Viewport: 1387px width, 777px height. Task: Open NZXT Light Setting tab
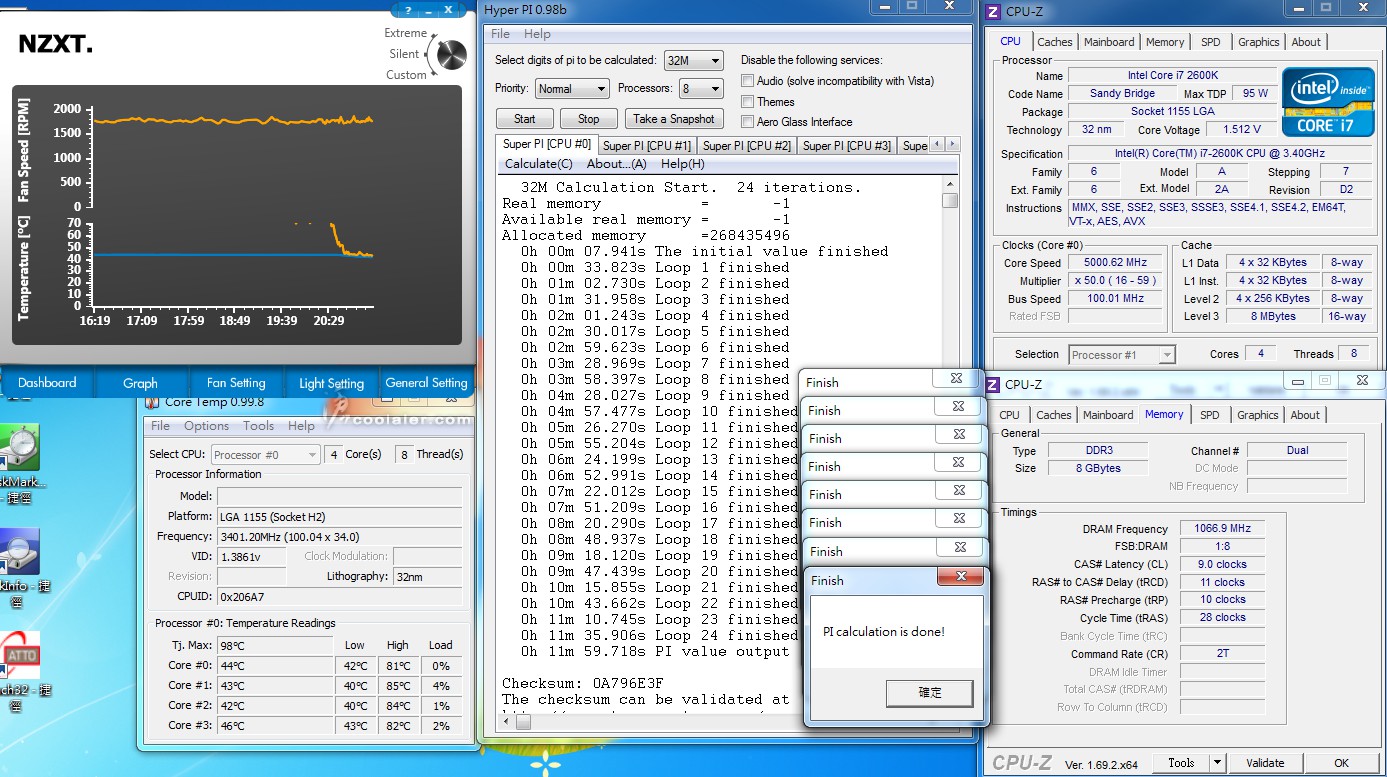(x=331, y=383)
